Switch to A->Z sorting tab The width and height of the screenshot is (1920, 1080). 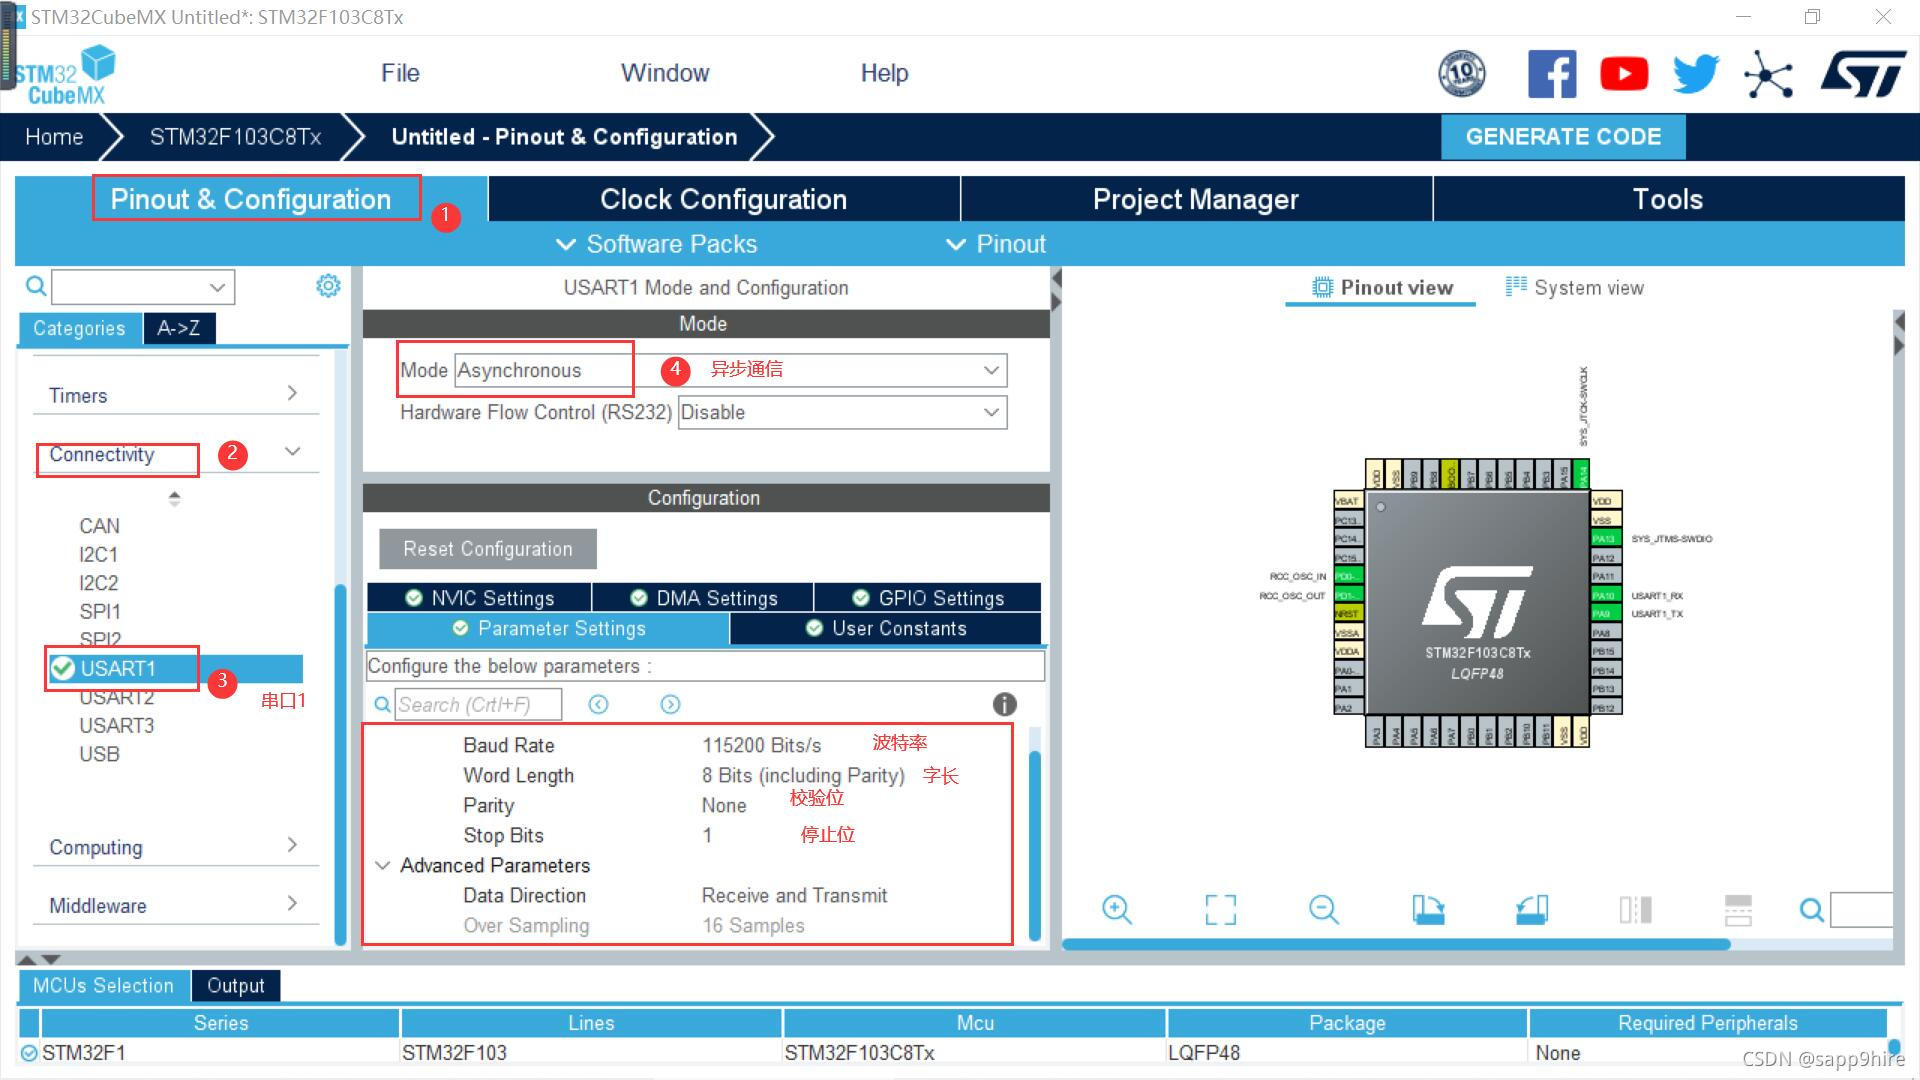click(178, 328)
